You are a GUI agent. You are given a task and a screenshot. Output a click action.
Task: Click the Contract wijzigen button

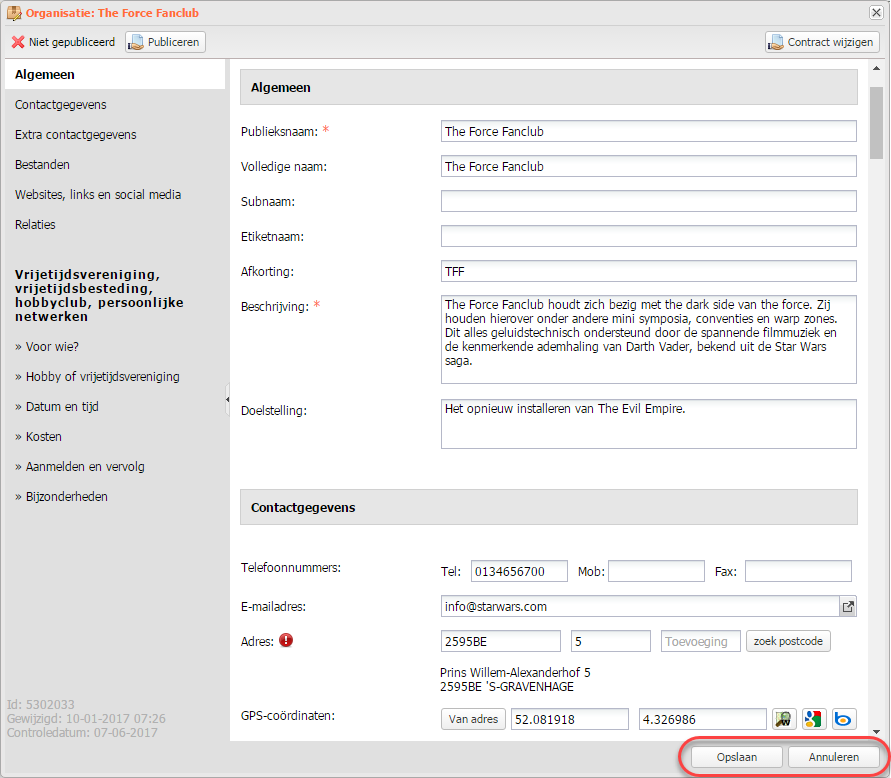click(822, 42)
